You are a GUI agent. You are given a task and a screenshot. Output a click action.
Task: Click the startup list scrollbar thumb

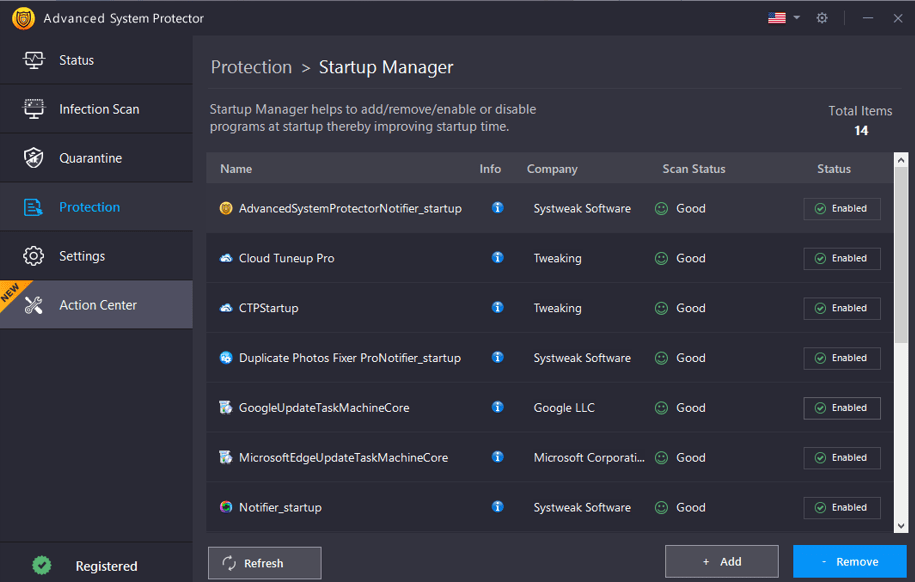pyautogui.click(x=900, y=255)
